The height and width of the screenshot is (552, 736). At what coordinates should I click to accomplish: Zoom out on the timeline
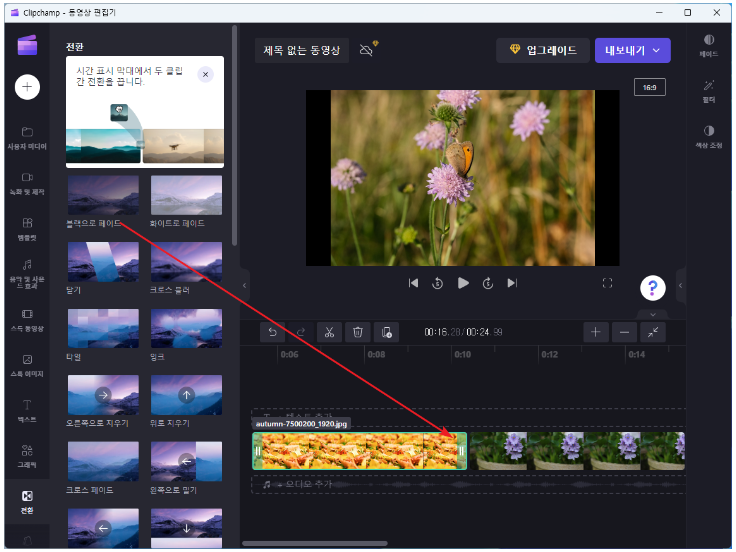pos(624,332)
